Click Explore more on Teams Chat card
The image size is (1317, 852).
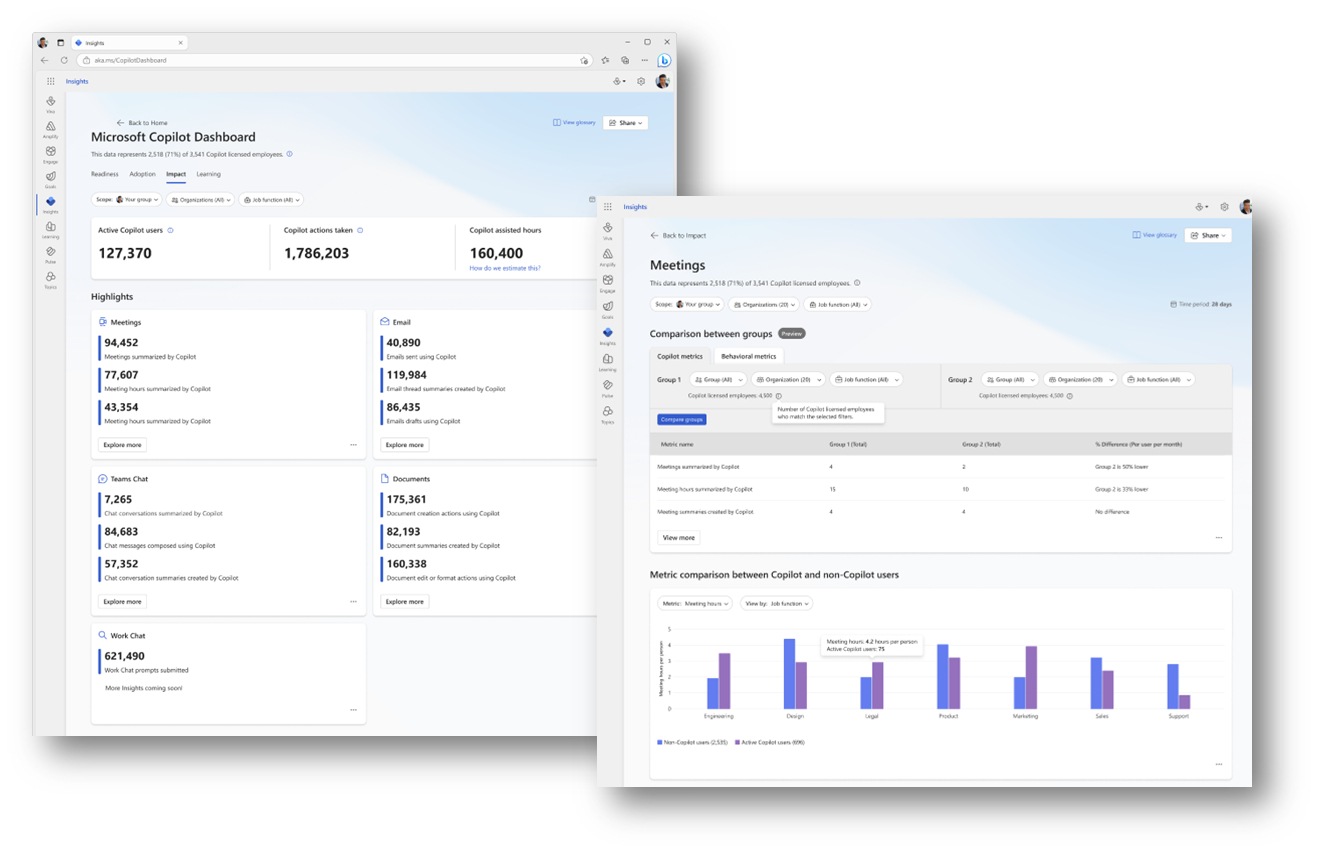click(122, 602)
